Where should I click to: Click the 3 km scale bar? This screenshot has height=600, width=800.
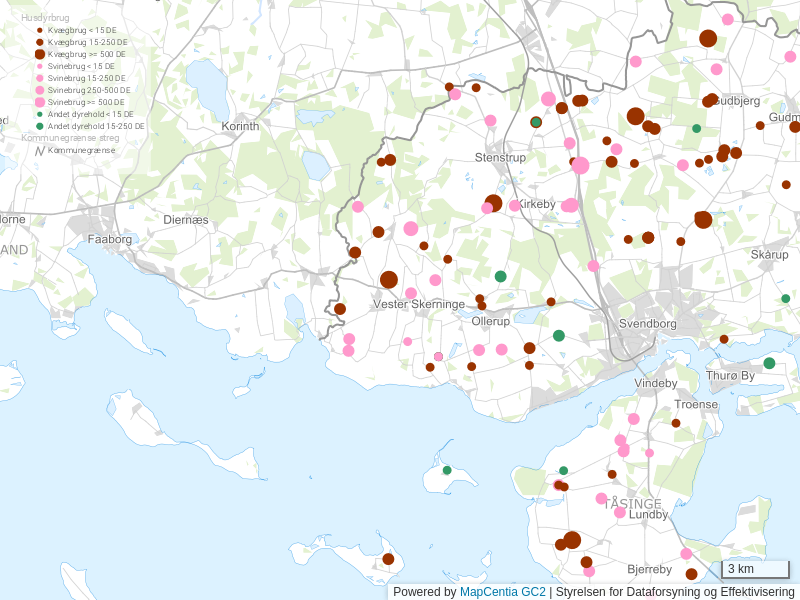[x=755, y=570]
